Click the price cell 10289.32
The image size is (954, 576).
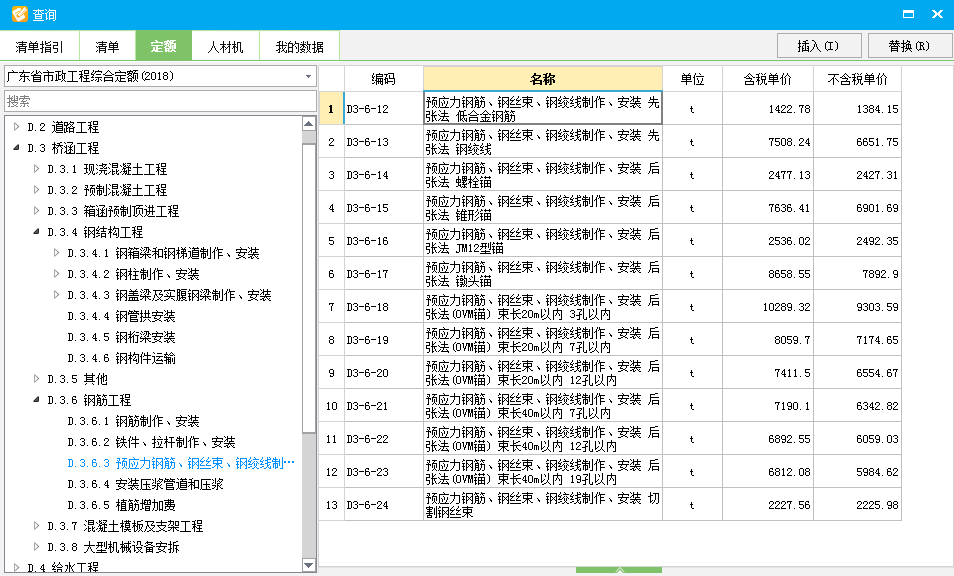[768, 307]
